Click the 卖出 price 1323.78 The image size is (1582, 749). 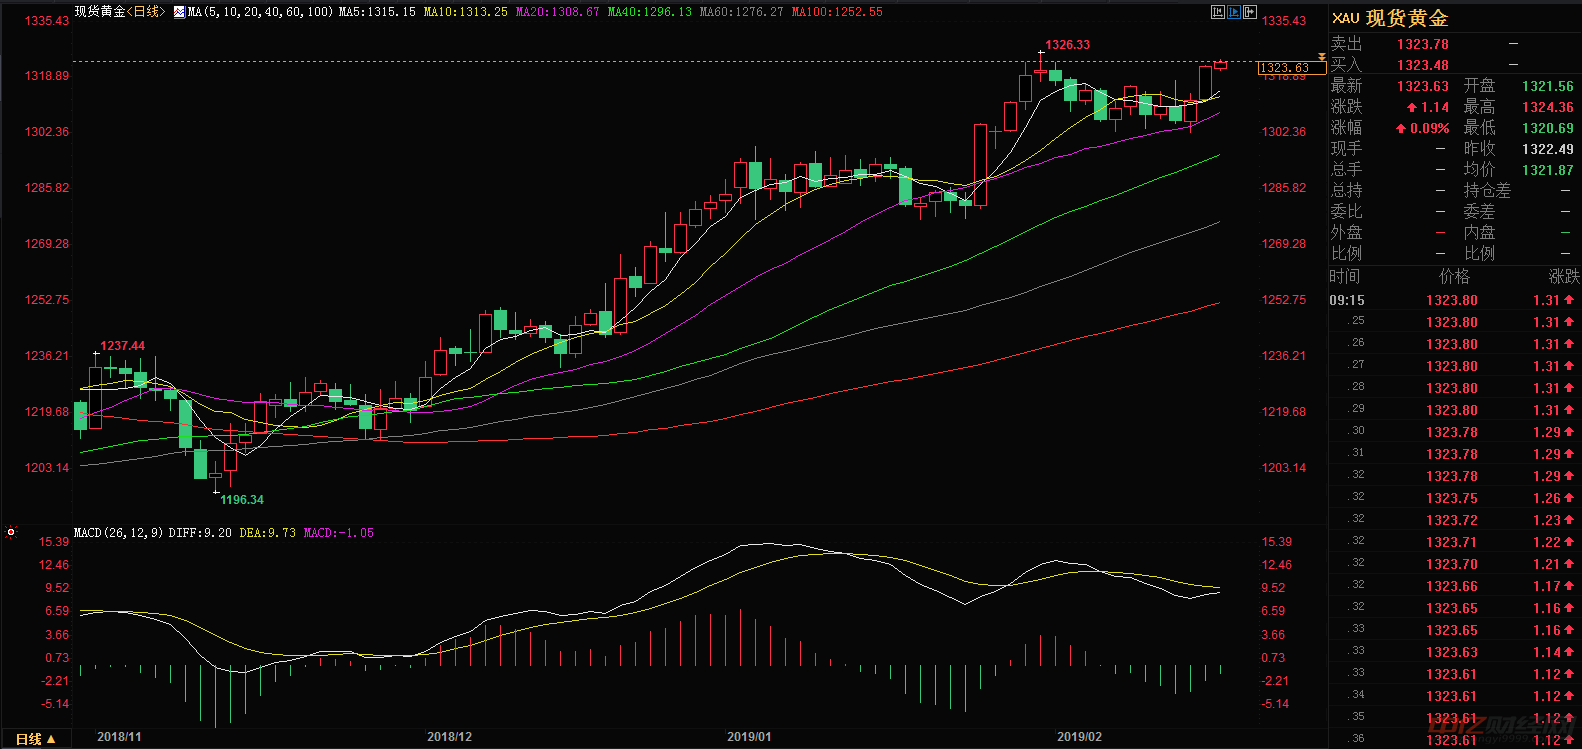1422,44
